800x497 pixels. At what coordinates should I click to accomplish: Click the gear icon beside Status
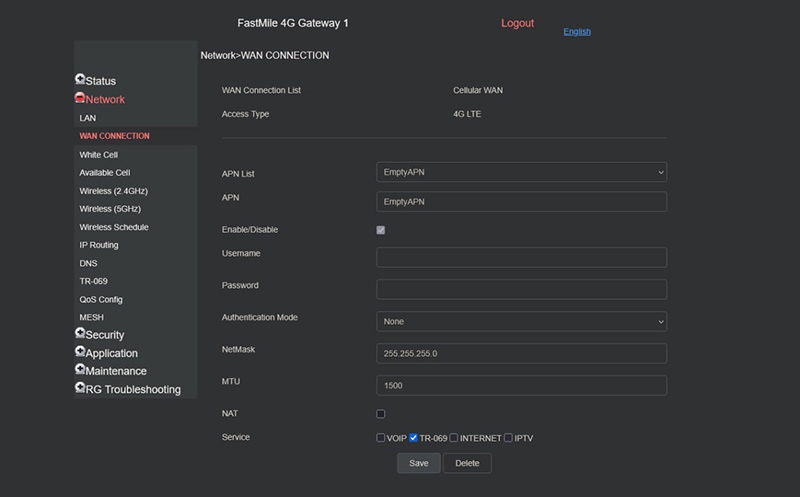(80, 80)
